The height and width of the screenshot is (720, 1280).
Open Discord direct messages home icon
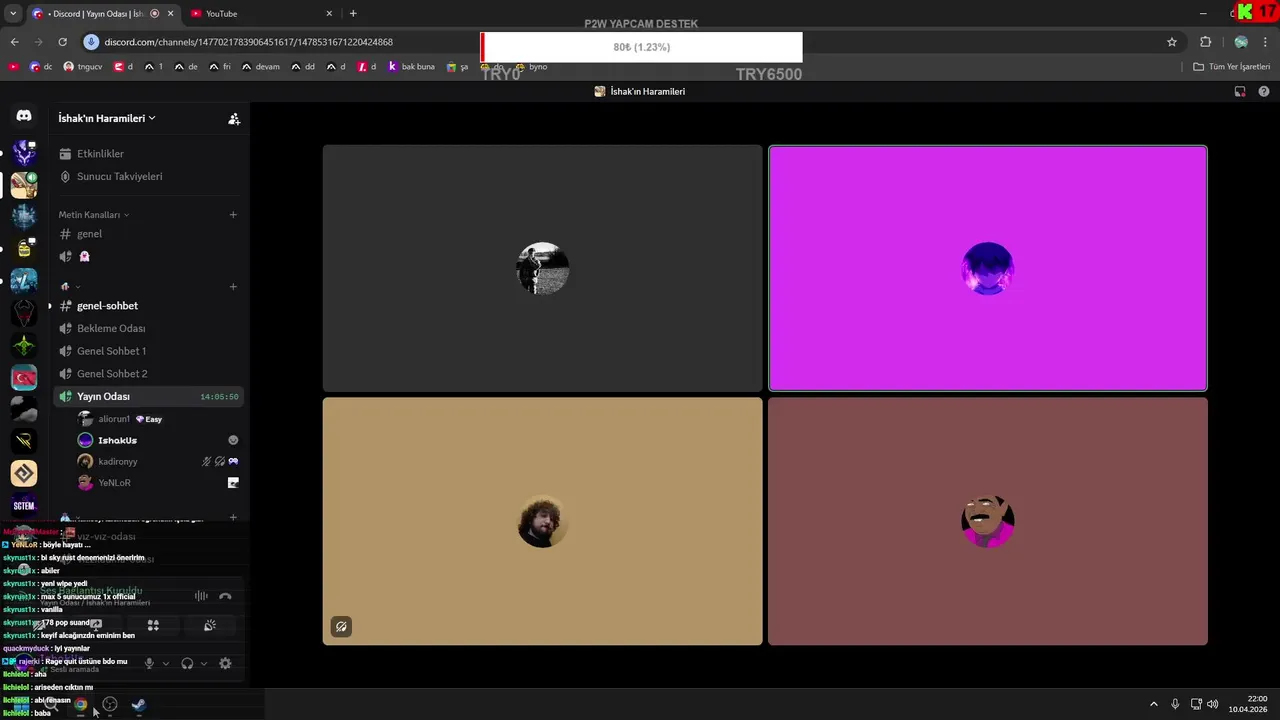pos(24,117)
